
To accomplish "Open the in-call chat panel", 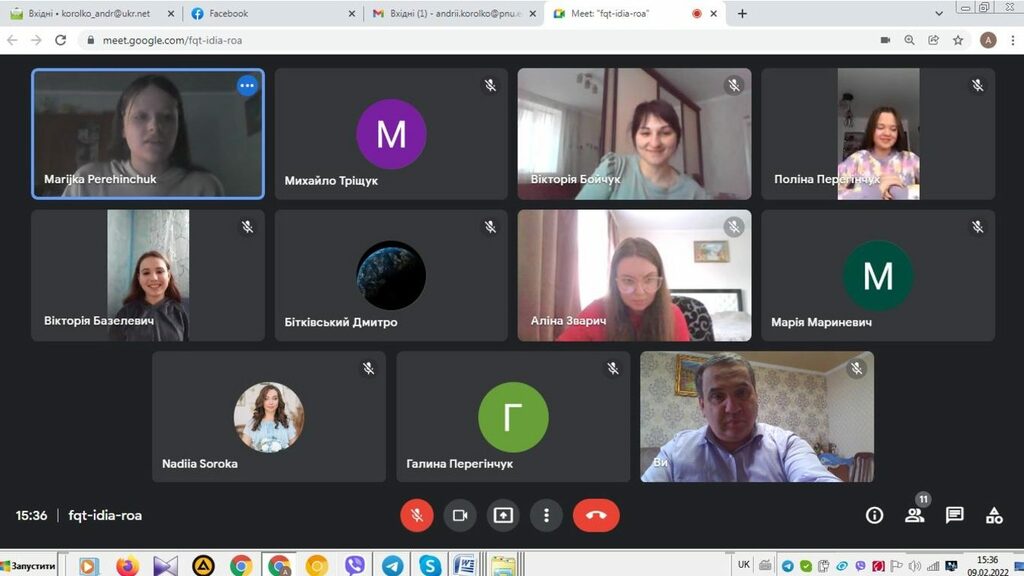I will point(954,515).
